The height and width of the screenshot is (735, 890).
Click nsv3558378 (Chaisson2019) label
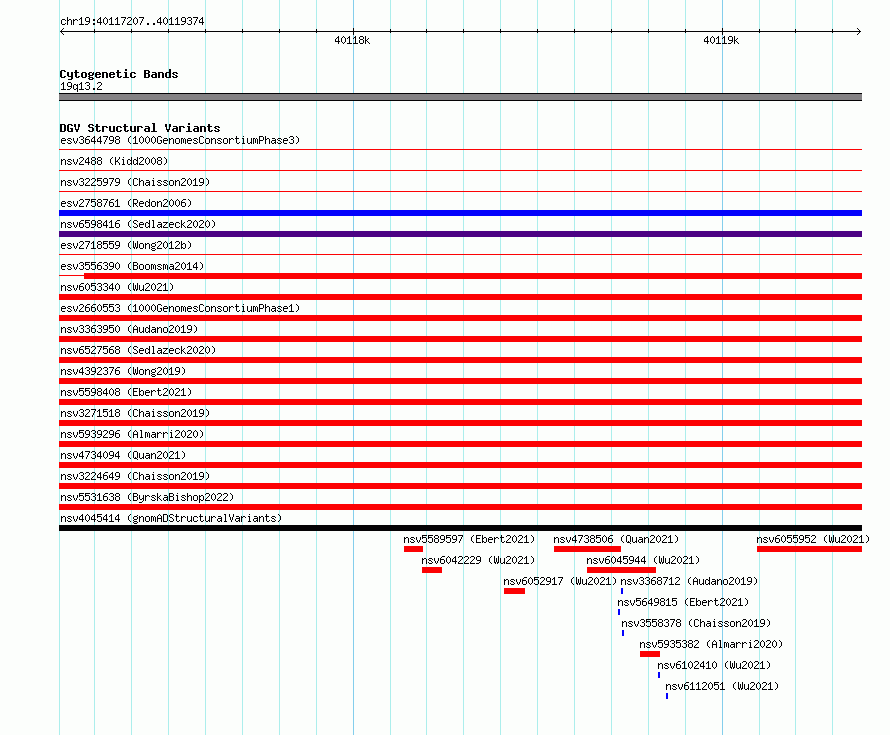coord(696,623)
